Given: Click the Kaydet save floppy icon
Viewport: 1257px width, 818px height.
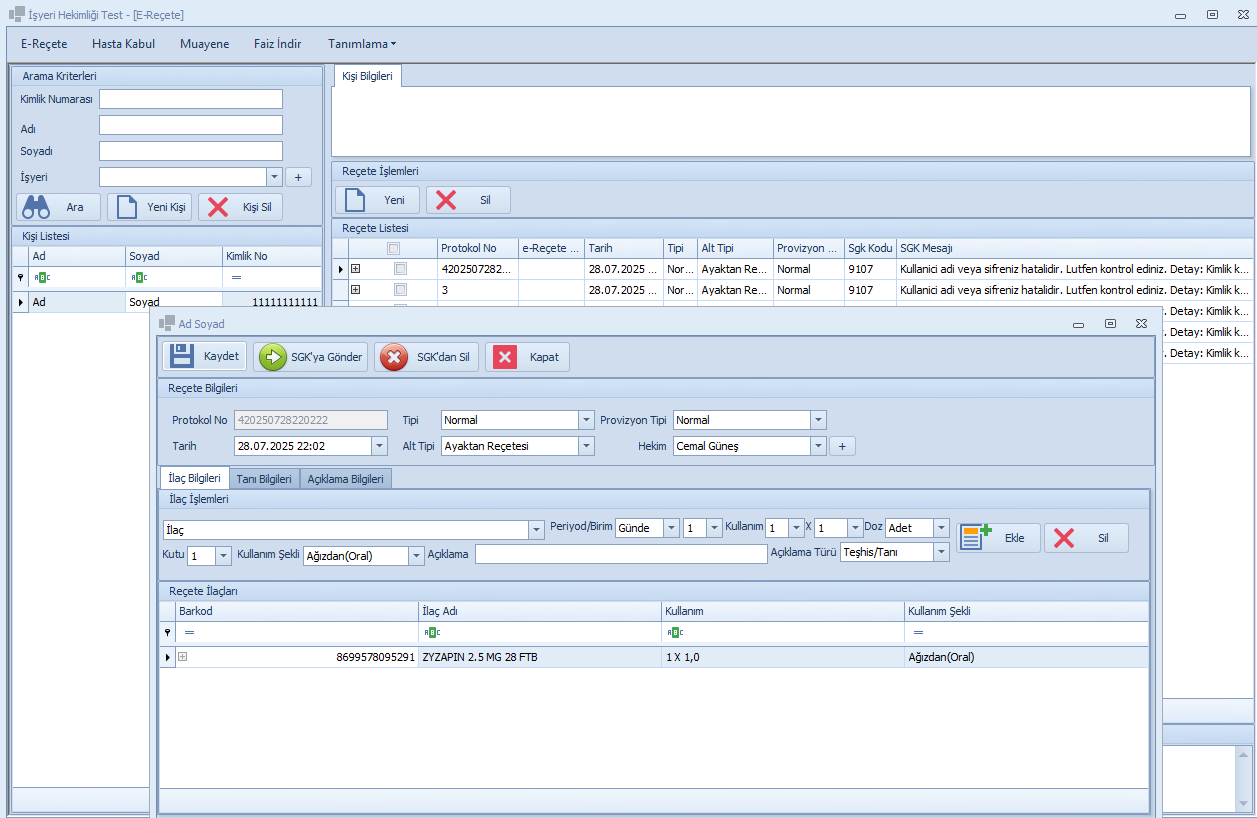Looking at the screenshot, I should pyautogui.click(x=181, y=357).
